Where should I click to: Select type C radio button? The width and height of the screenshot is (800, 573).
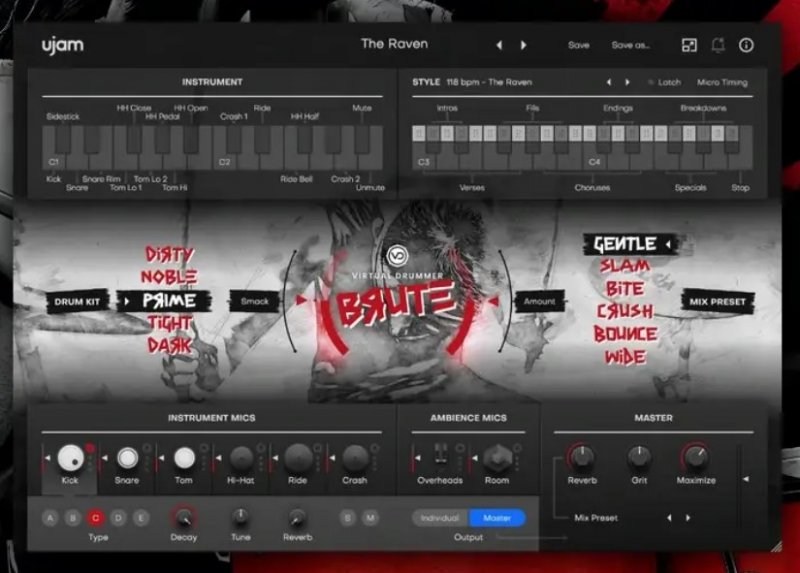pyautogui.click(x=96, y=517)
